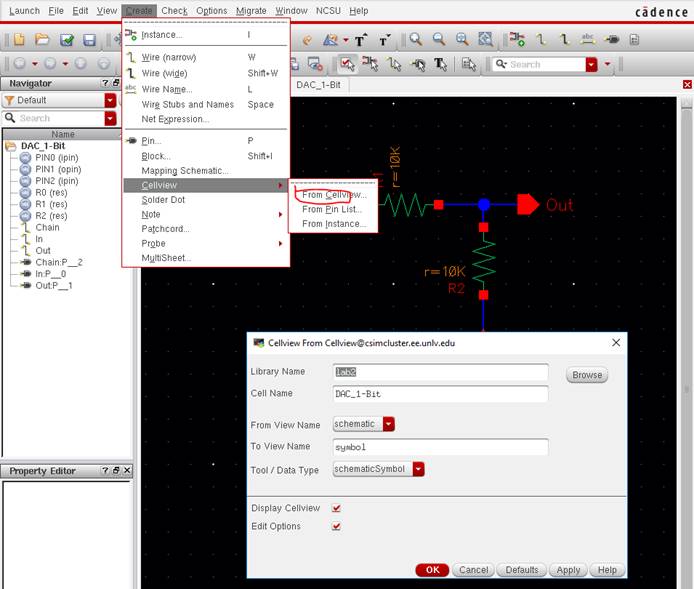
Task: Click the create pin toolbar icon
Action: [612, 40]
